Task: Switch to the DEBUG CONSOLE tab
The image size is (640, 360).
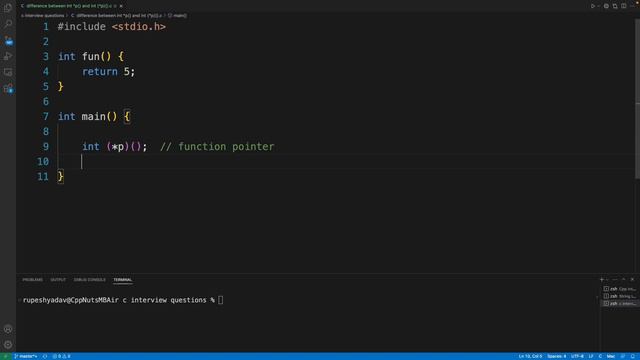Action: point(89,280)
